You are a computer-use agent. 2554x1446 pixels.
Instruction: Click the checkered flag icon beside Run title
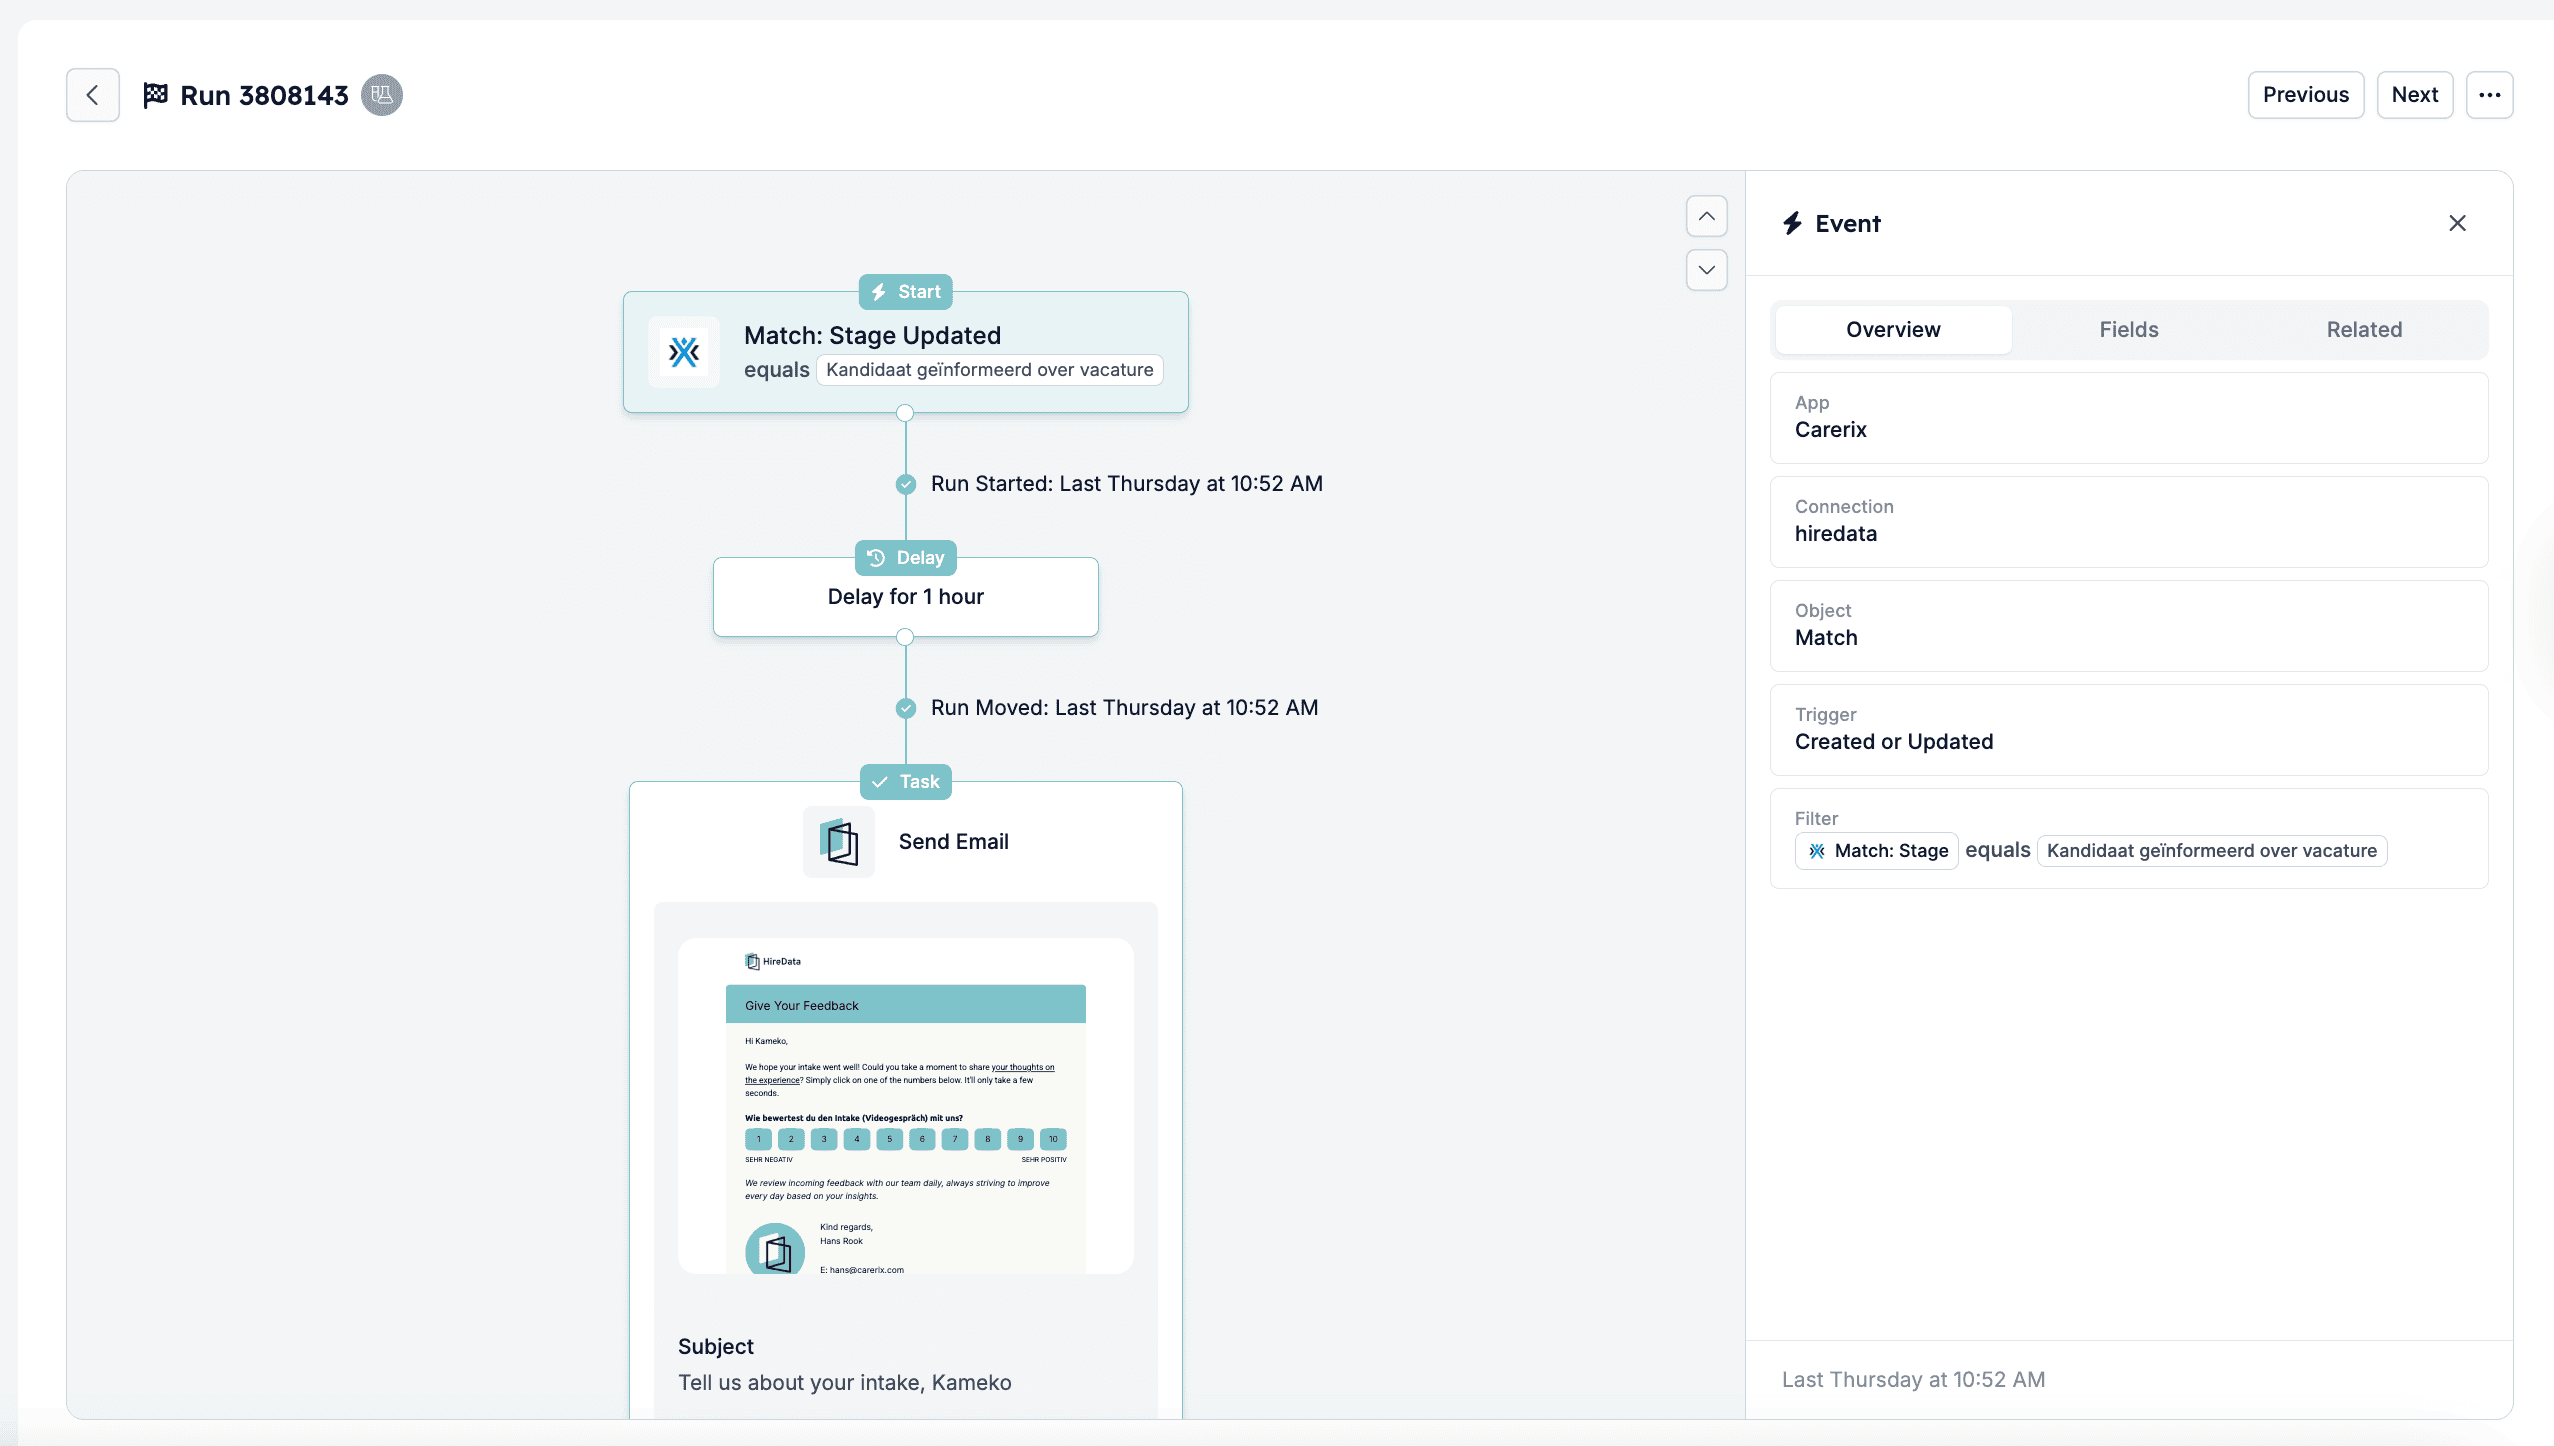click(x=155, y=95)
